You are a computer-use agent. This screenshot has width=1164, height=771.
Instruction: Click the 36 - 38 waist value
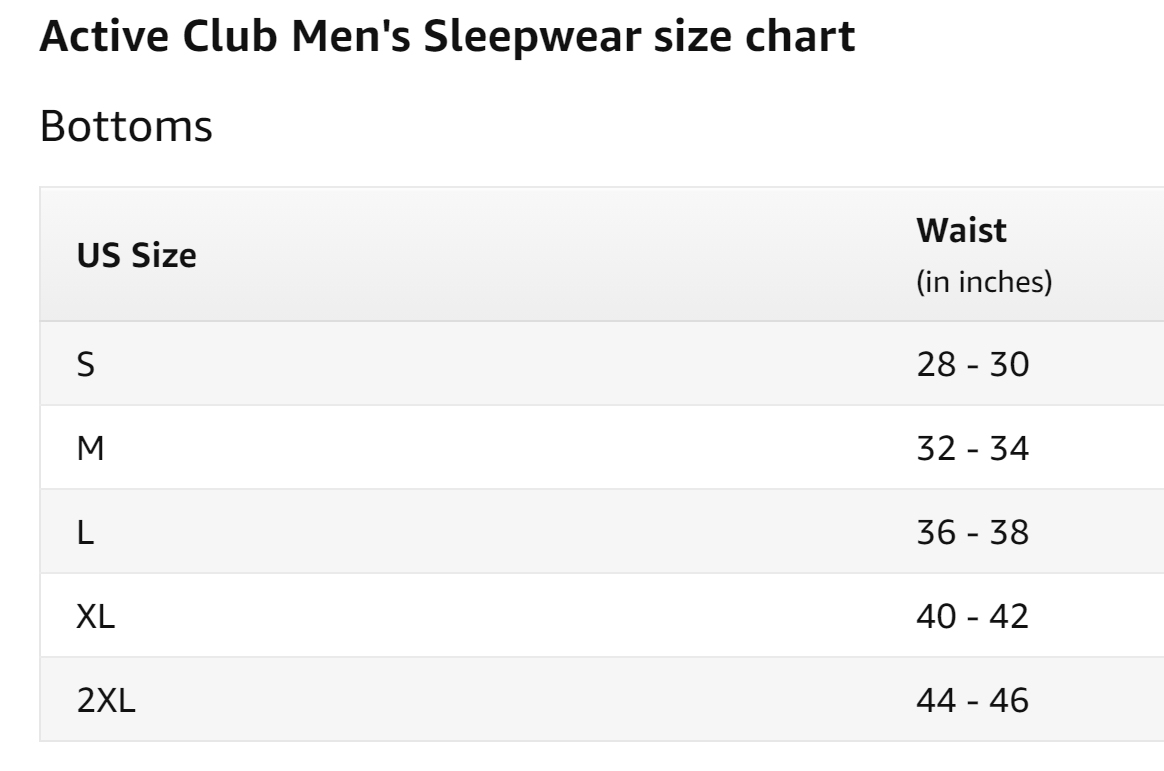[972, 532]
